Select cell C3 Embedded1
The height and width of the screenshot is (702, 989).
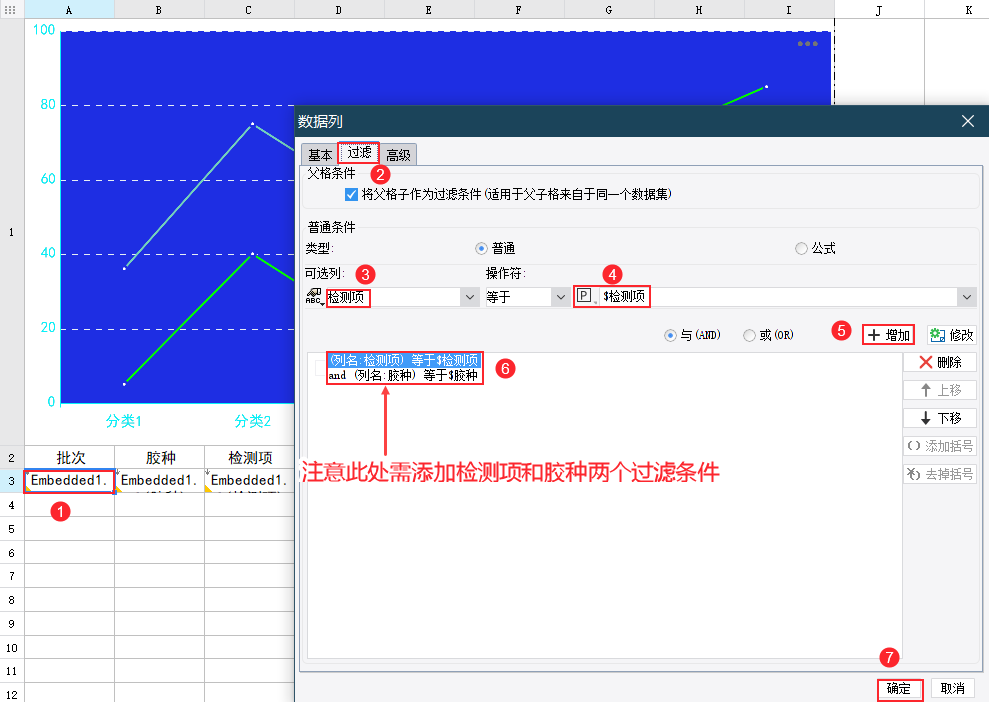point(249,481)
